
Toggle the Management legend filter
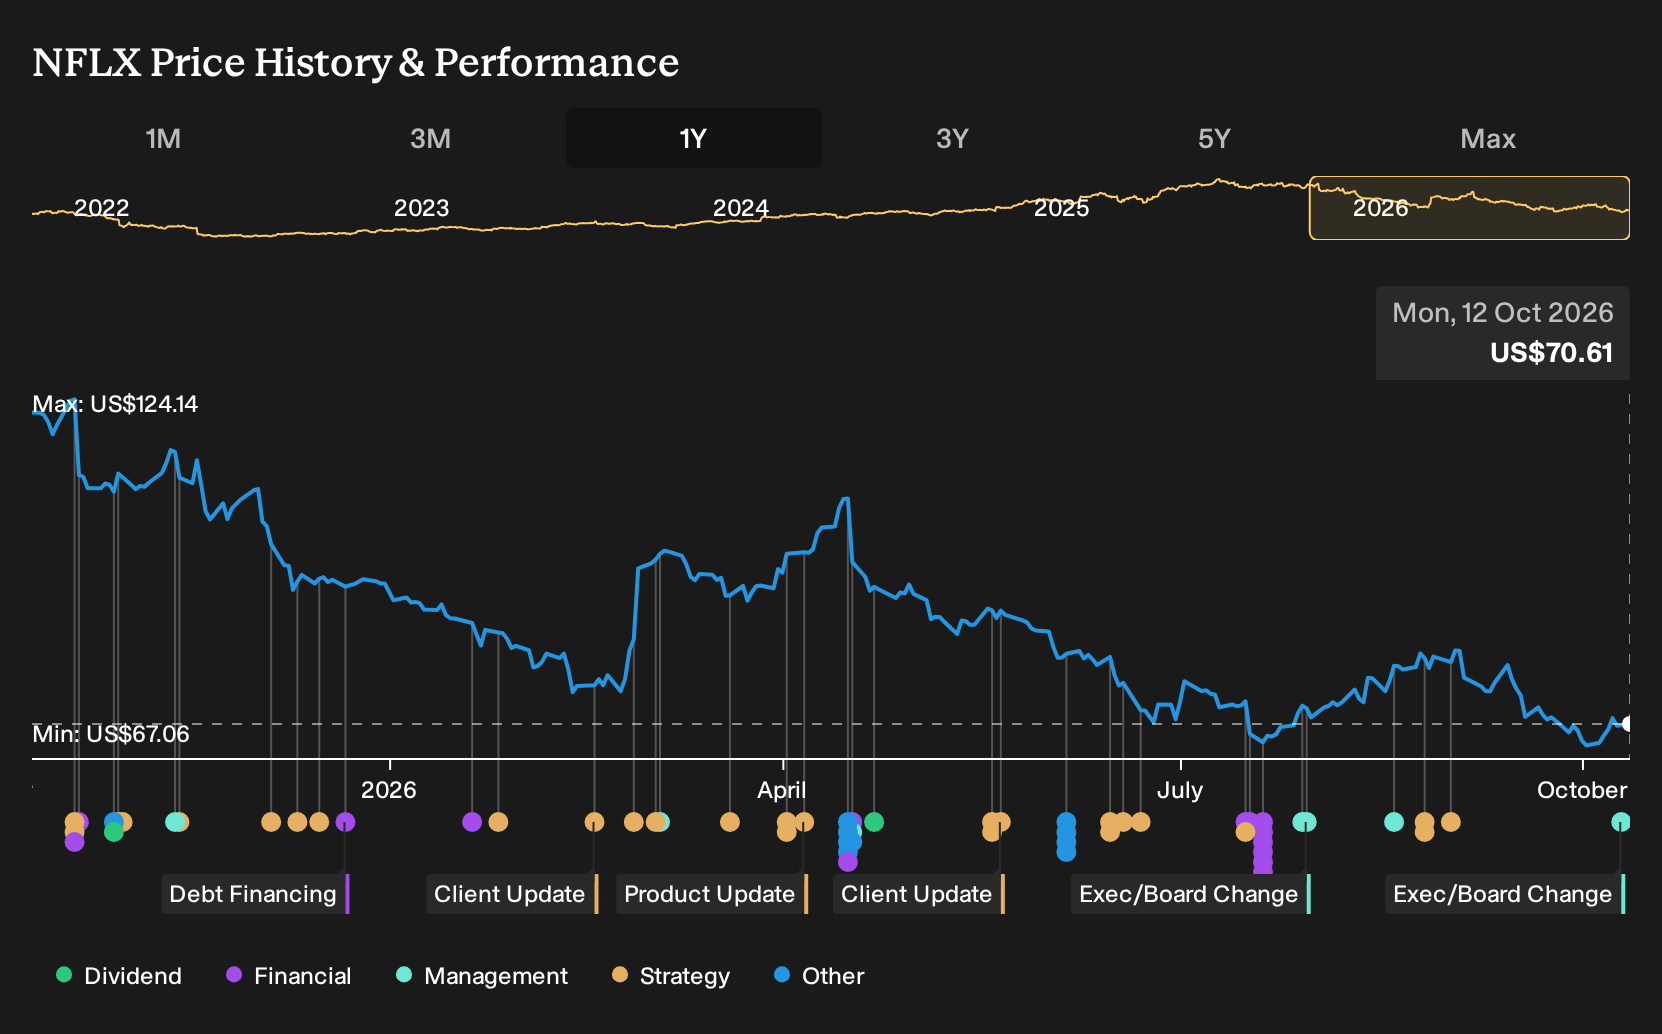tap(482, 976)
